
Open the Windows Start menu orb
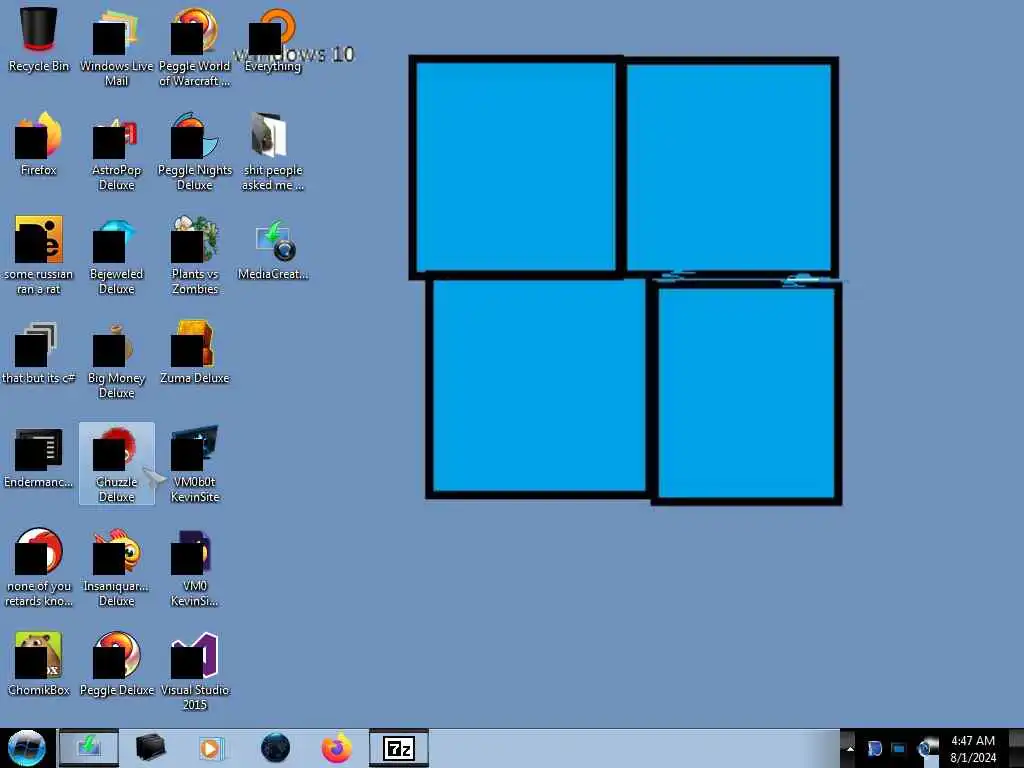(x=27, y=748)
